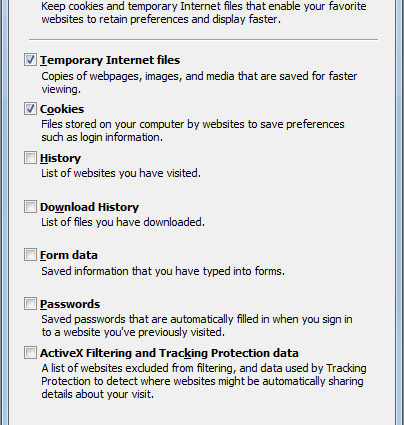This screenshot has height=425, width=404.
Task: Tick the Download History checkbox
Action: 30,207
